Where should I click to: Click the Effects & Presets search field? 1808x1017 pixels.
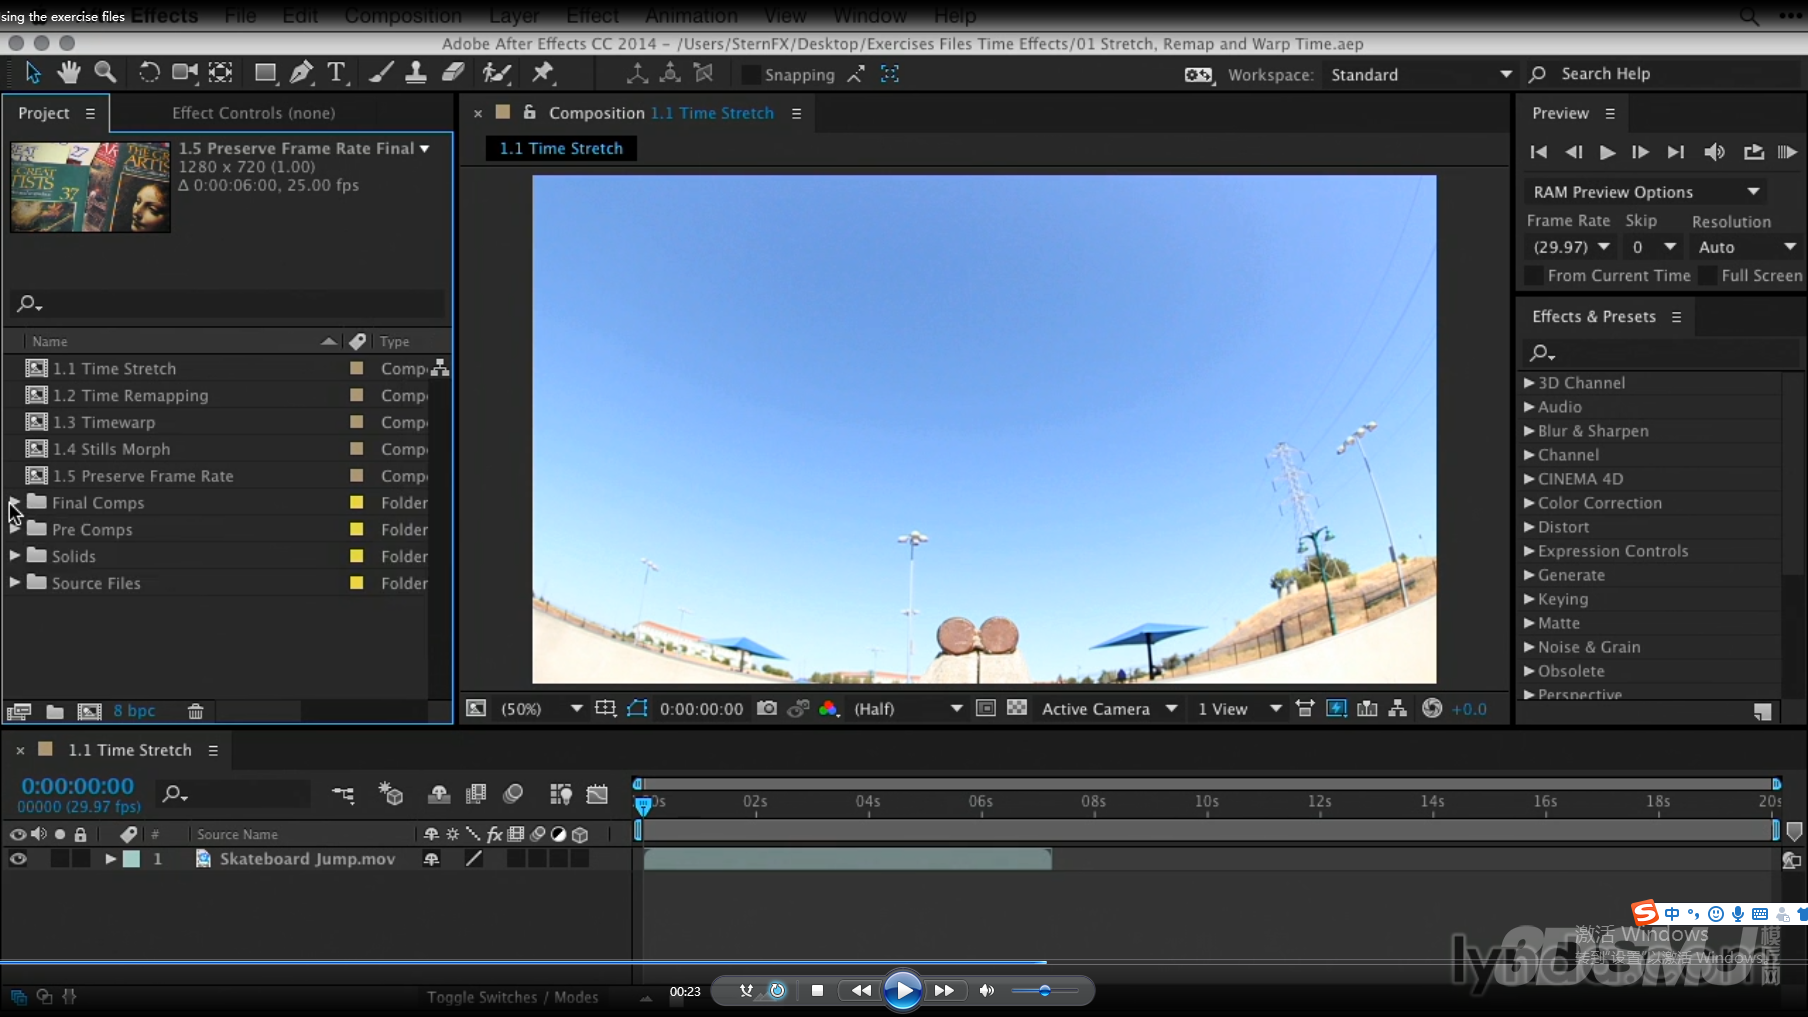click(x=1660, y=352)
